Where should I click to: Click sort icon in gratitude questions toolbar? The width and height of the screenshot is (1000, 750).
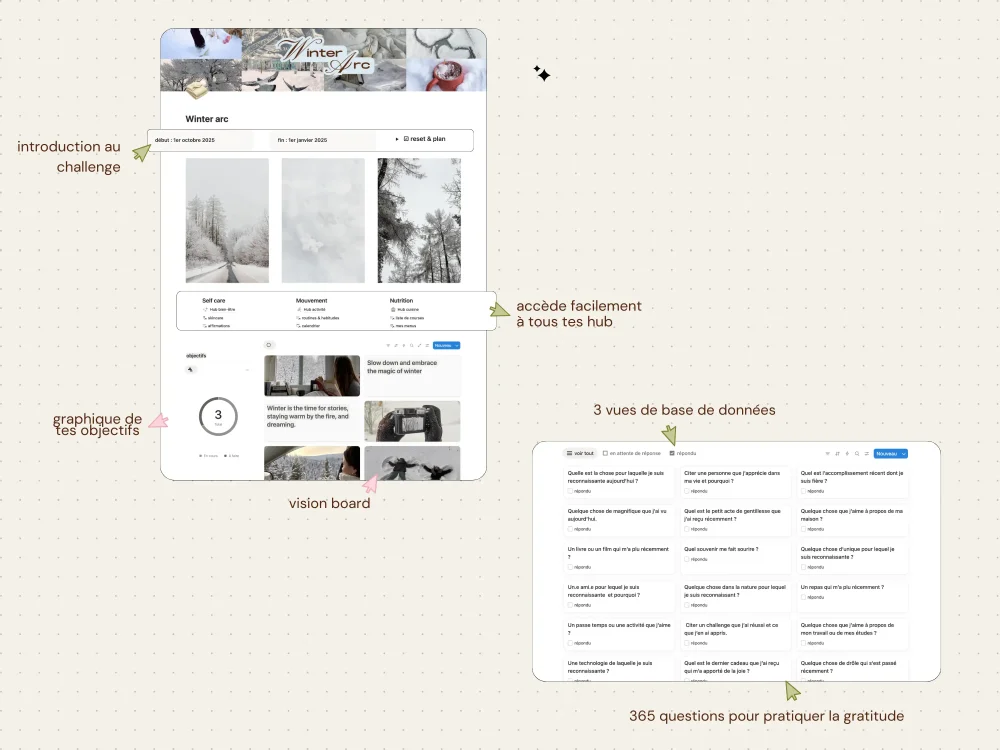click(x=837, y=453)
